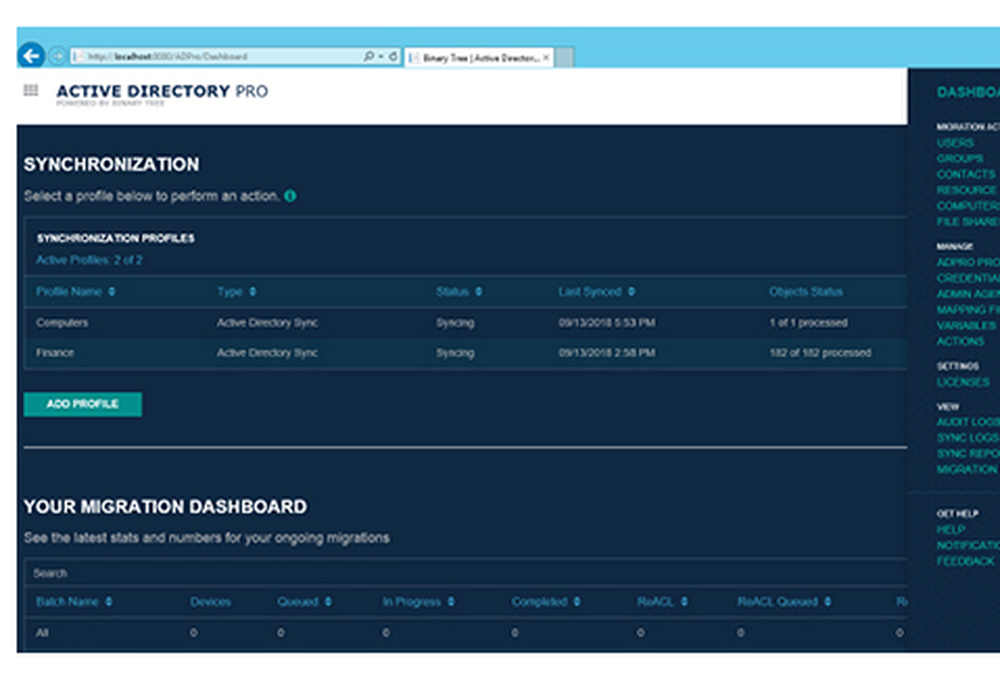Open Help link under Get Help
The height and width of the screenshot is (688, 1000).
coord(950,529)
